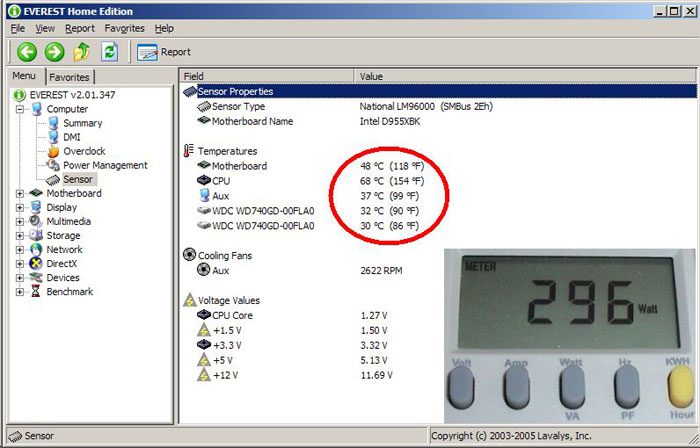Open the Overclock page in tree

(x=84, y=151)
